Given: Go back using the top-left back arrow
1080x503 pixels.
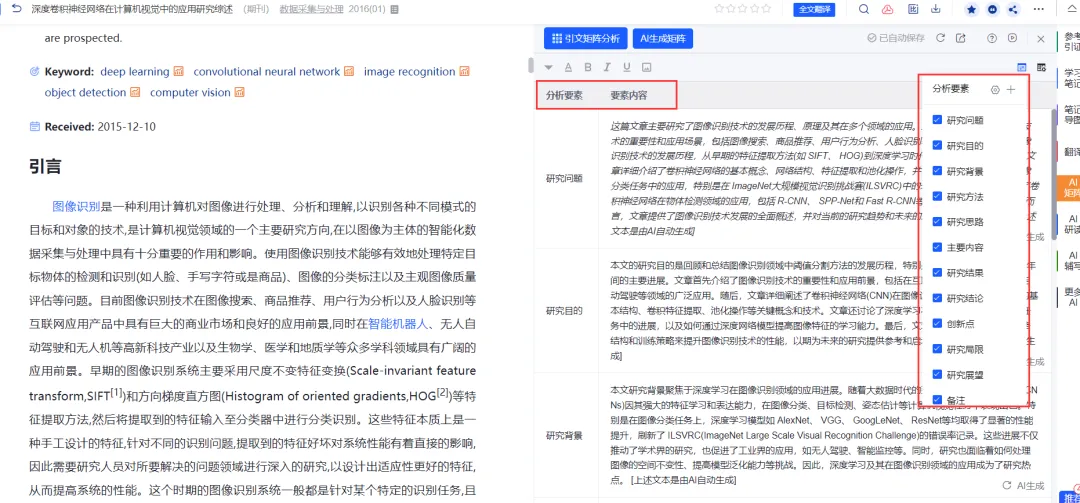Looking at the screenshot, I should [17, 9].
